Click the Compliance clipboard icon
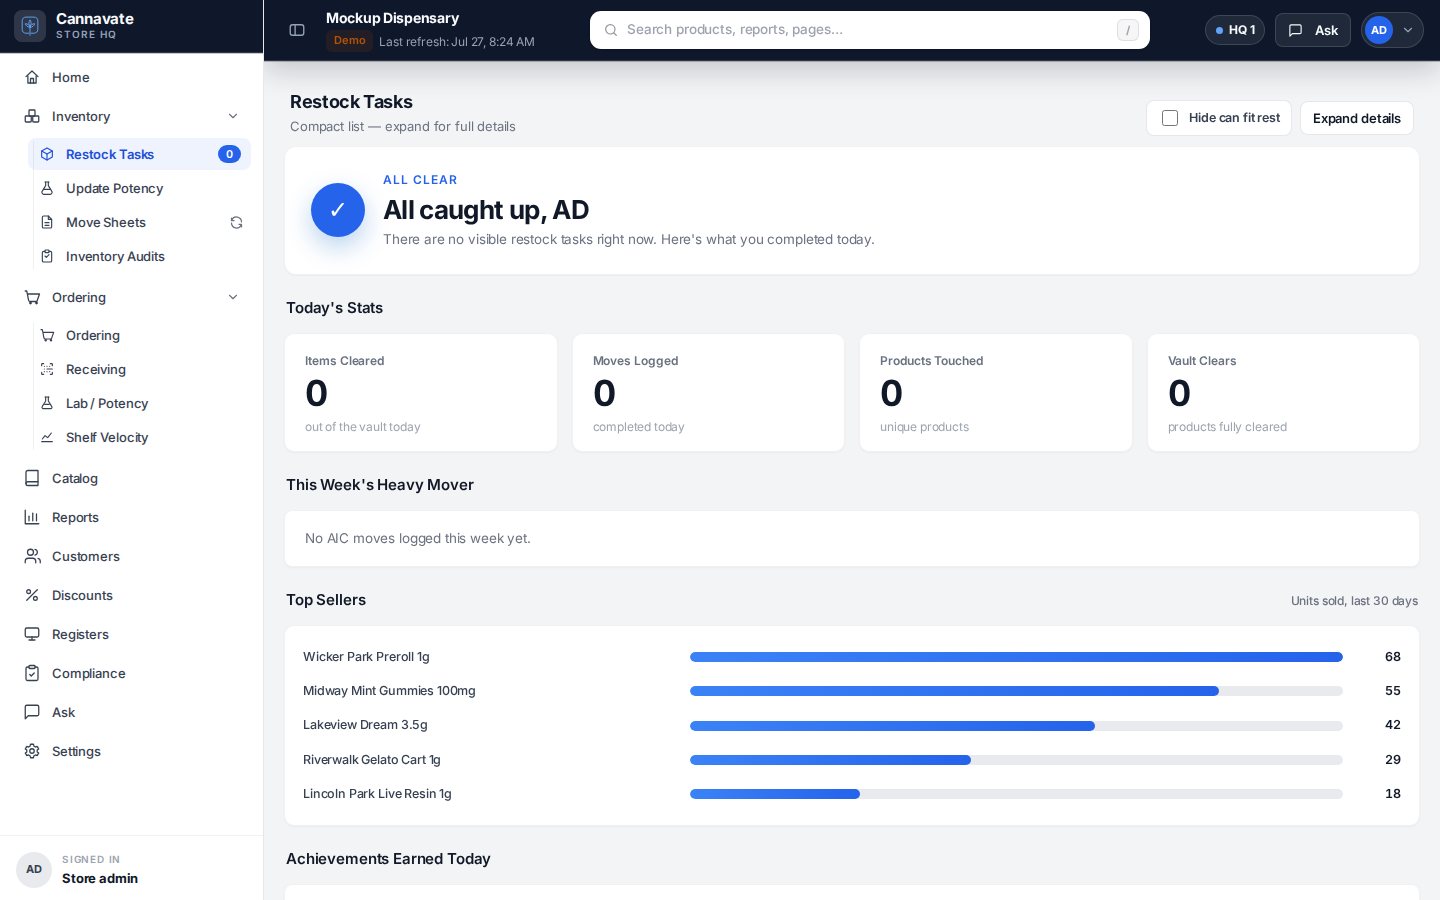This screenshot has width=1440, height=900. click(32, 673)
